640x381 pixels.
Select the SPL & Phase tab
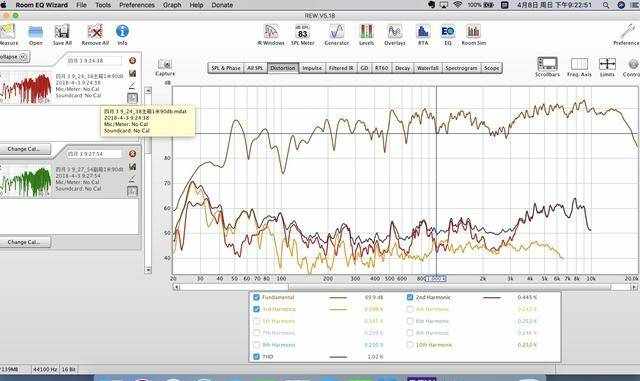pyautogui.click(x=226, y=68)
